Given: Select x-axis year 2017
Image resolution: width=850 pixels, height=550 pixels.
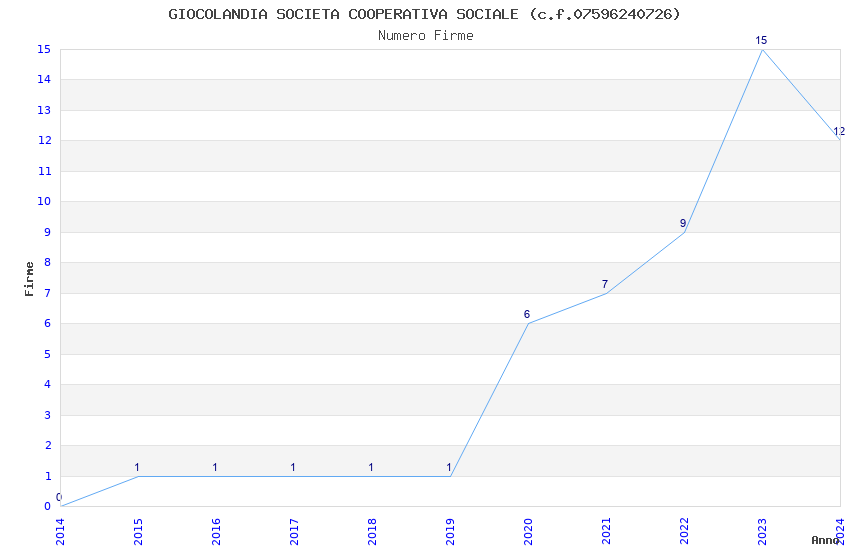Looking at the screenshot, I should [x=294, y=532].
